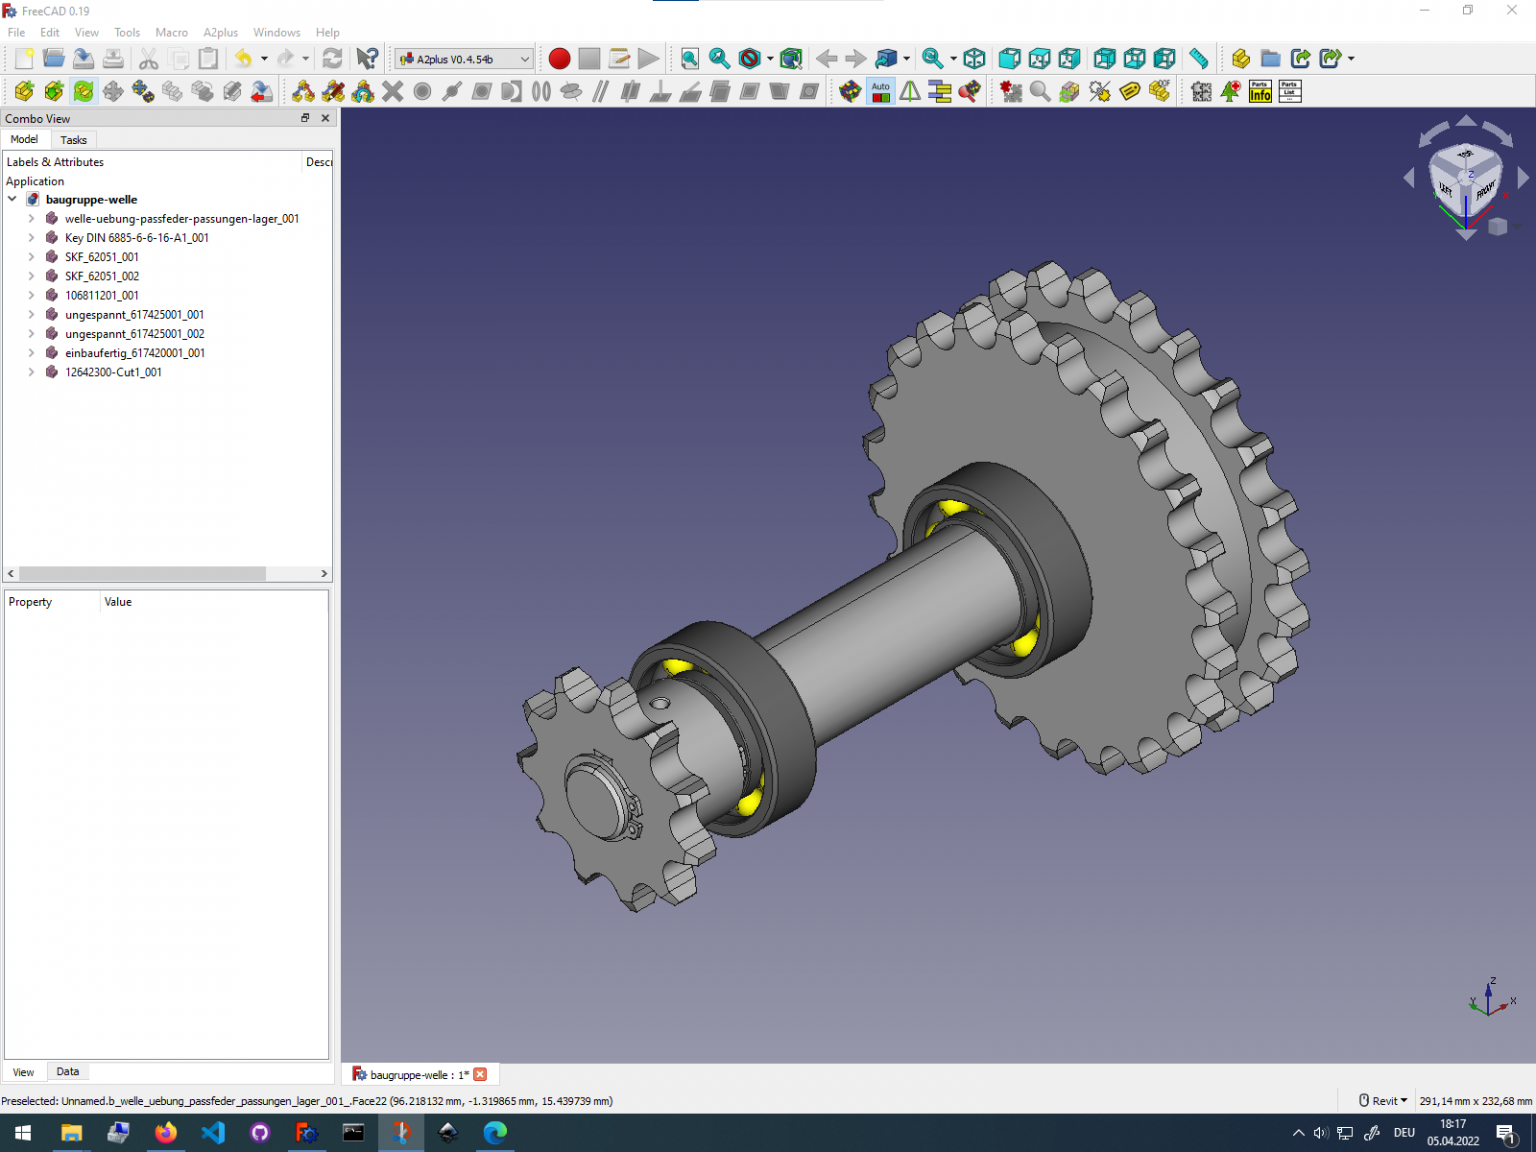Select the Move part tool
Viewport: 1536px width, 1152px height.
pos(113,91)
